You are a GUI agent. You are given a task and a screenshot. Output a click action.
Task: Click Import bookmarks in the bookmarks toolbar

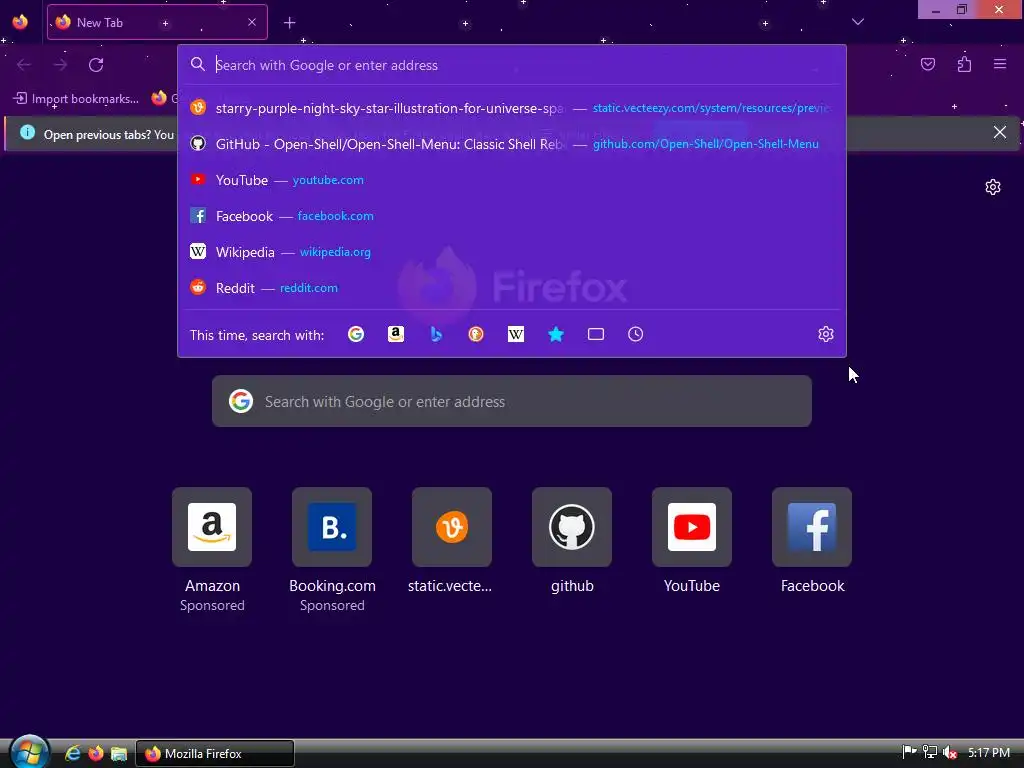tap(76, 99)
